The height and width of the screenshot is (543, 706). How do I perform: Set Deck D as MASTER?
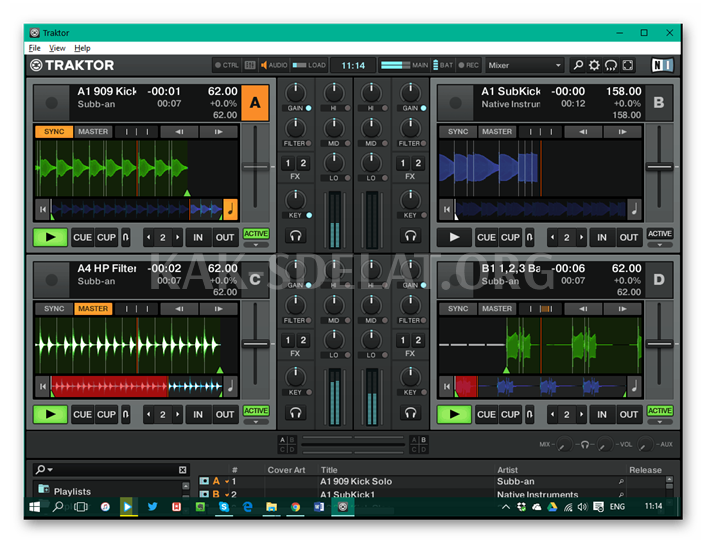[497, 308]
